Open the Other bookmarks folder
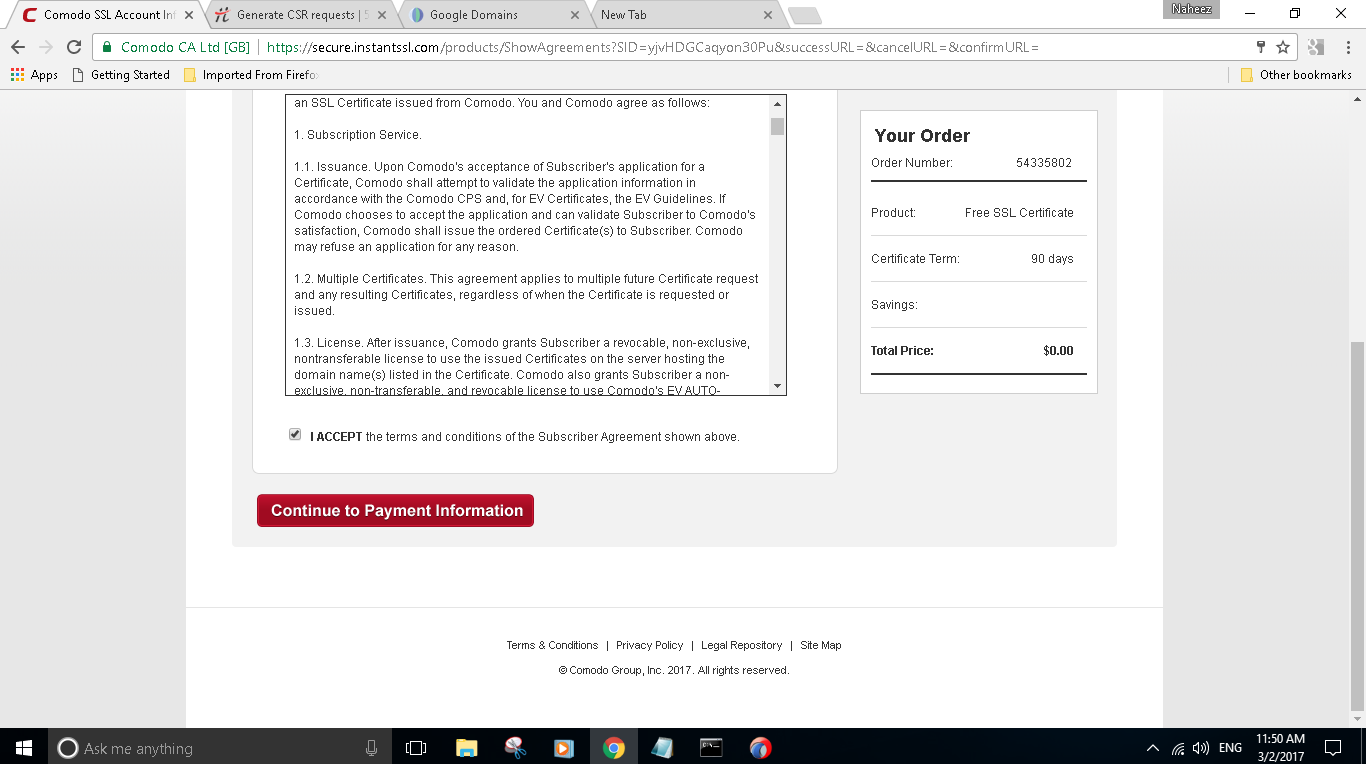1366x764 pixels. pos(1296,75)
